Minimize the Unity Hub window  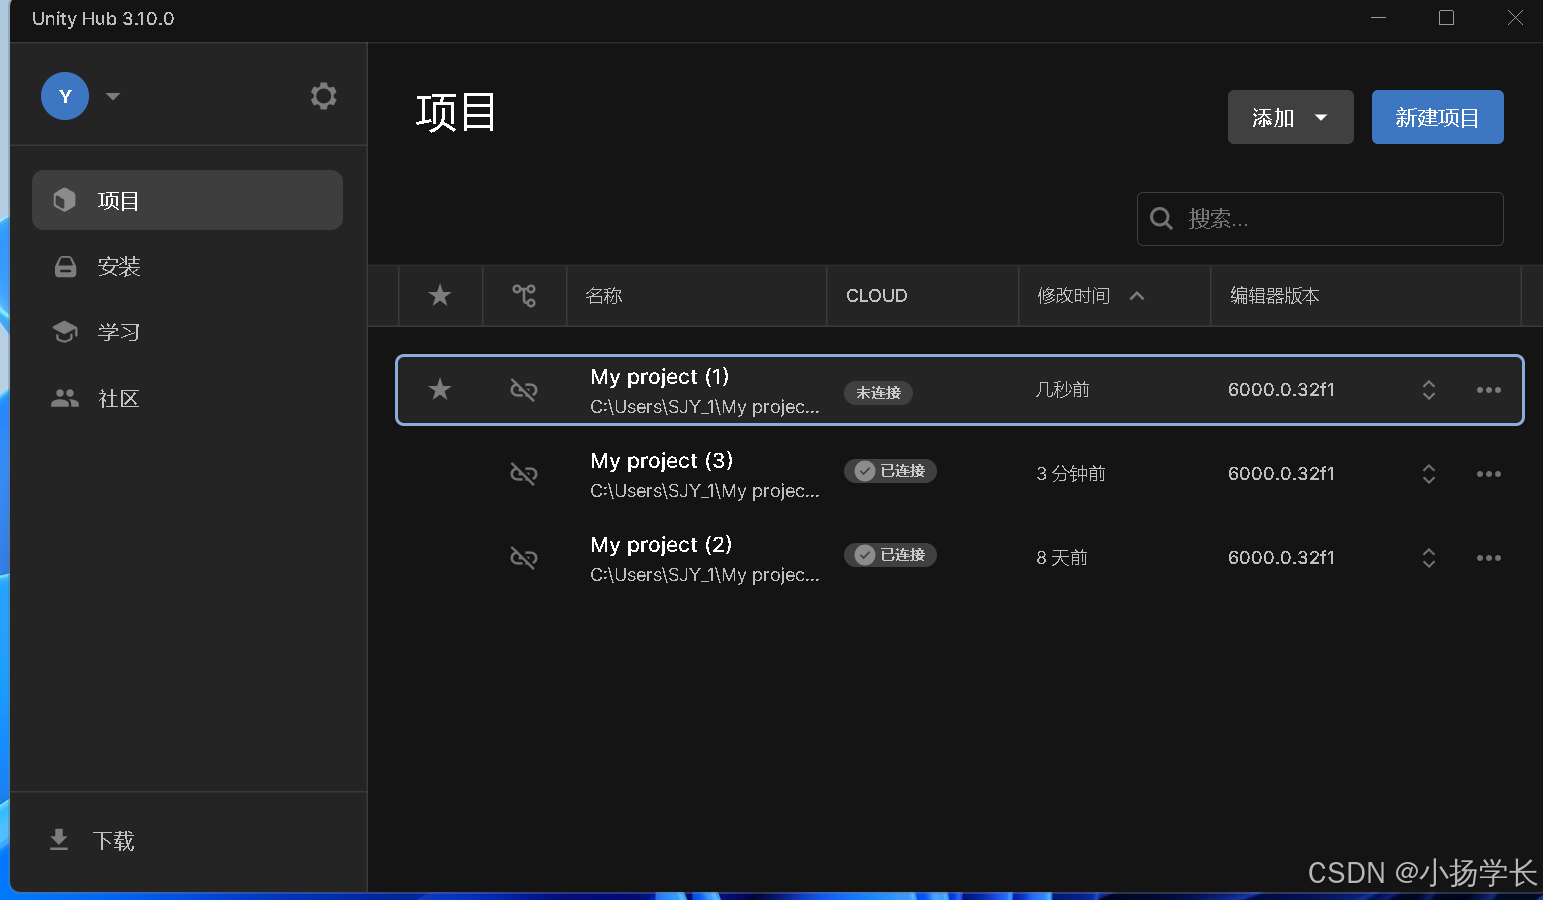coord(1378,18)
